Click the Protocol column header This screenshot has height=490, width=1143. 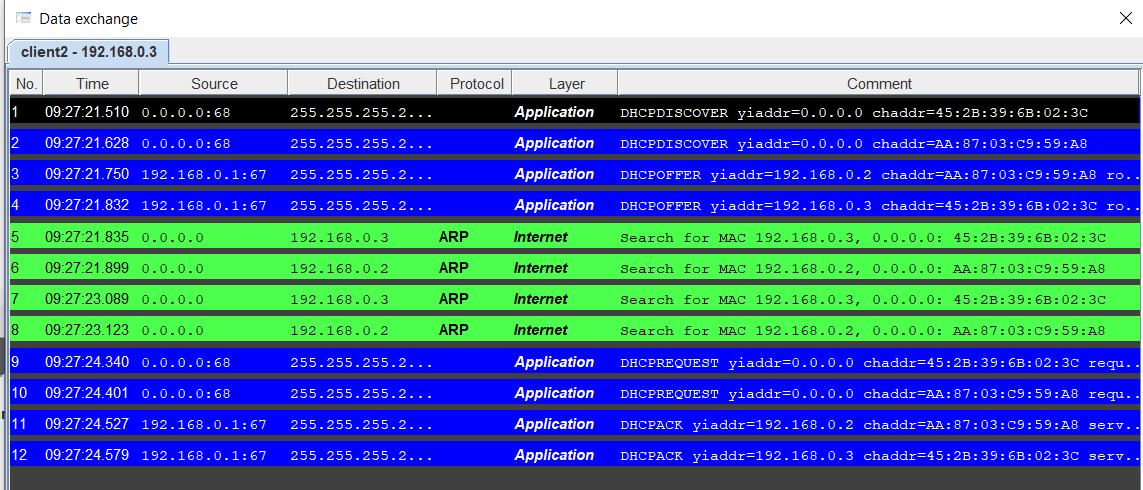click(x=476, y=84)
